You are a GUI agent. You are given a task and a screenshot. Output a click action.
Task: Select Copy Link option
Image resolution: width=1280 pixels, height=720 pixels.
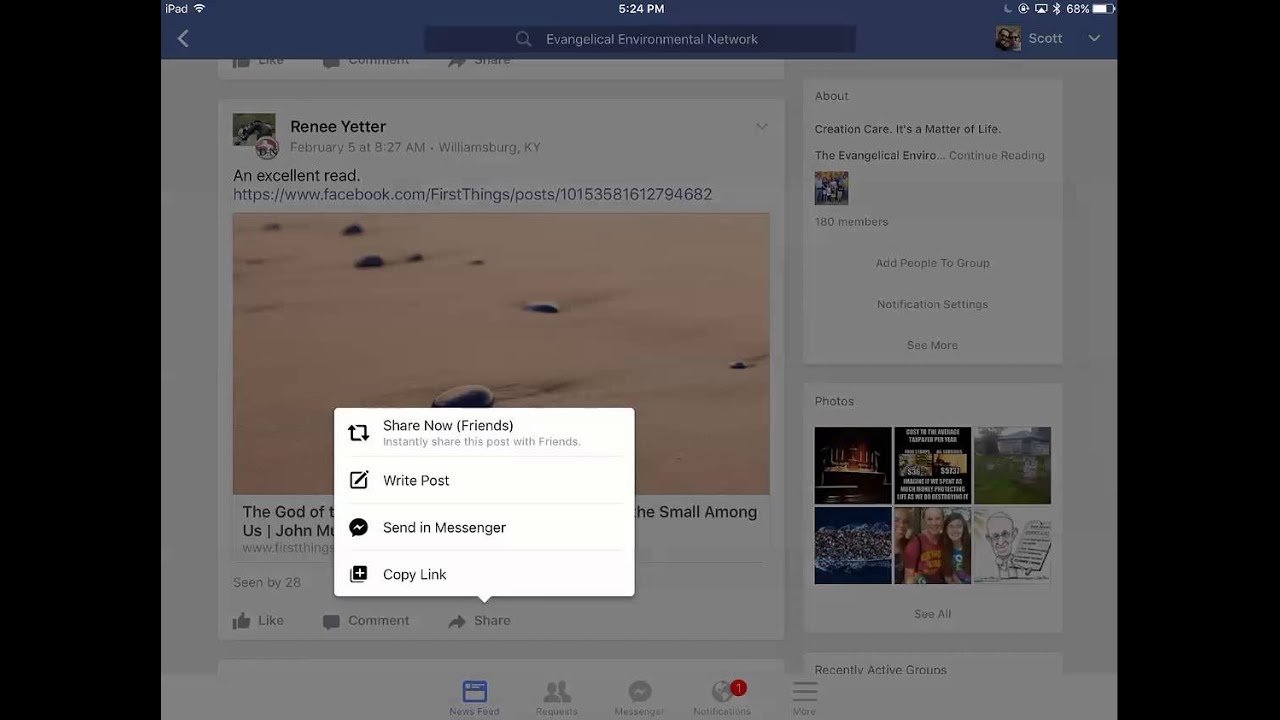pos(484,574)
